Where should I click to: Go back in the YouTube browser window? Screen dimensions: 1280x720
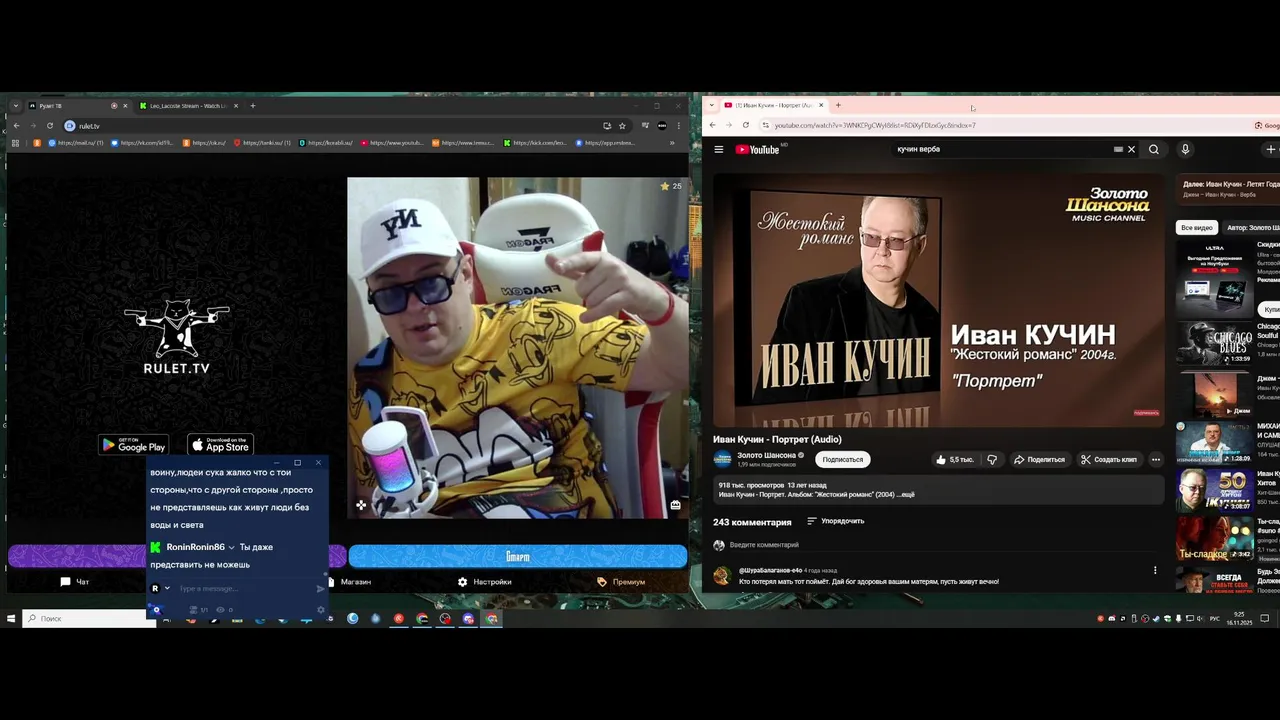coord(712,125)
